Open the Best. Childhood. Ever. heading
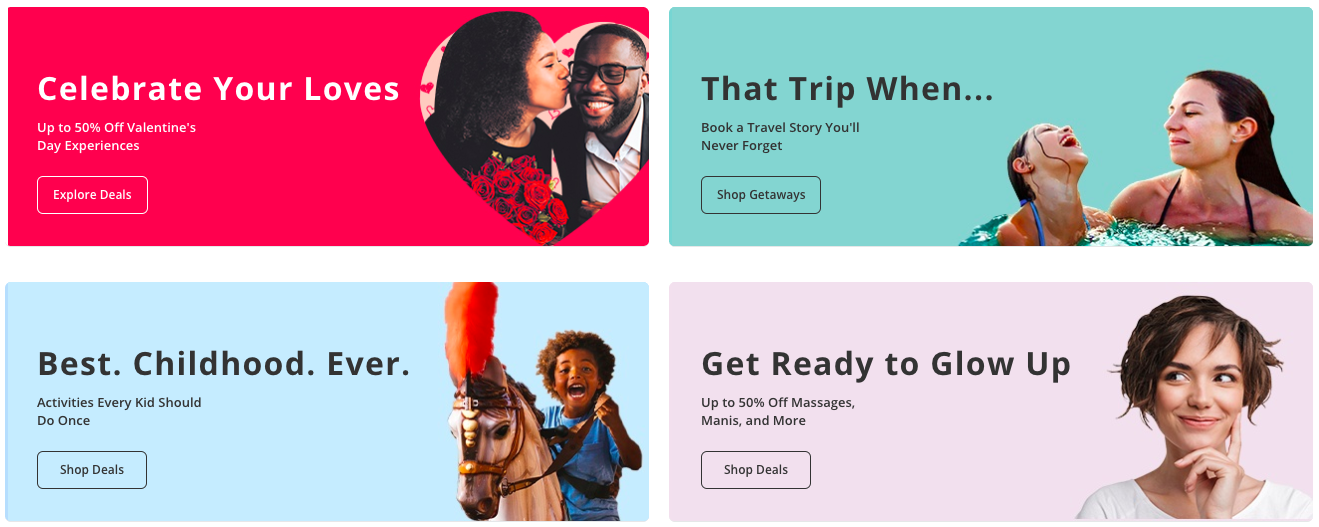This screenshot has width=1319, height=527. pos(224,363)
